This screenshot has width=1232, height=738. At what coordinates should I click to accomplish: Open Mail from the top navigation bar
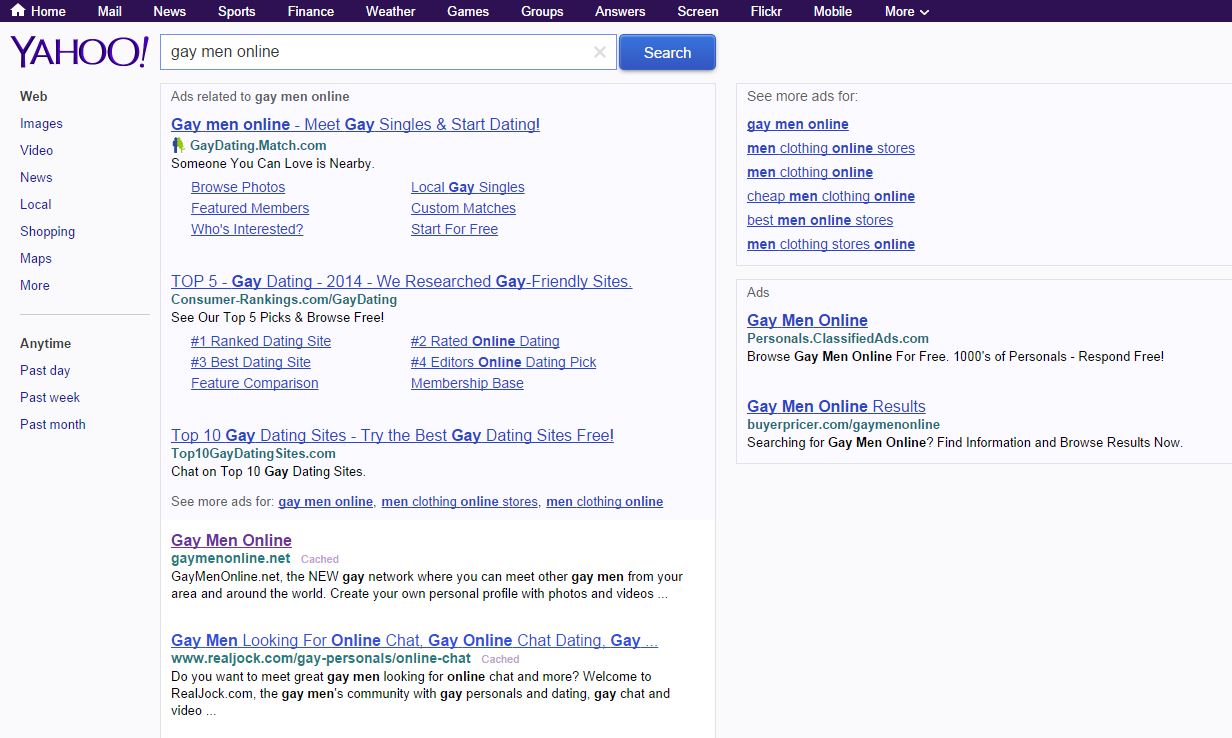pos(109,11)
